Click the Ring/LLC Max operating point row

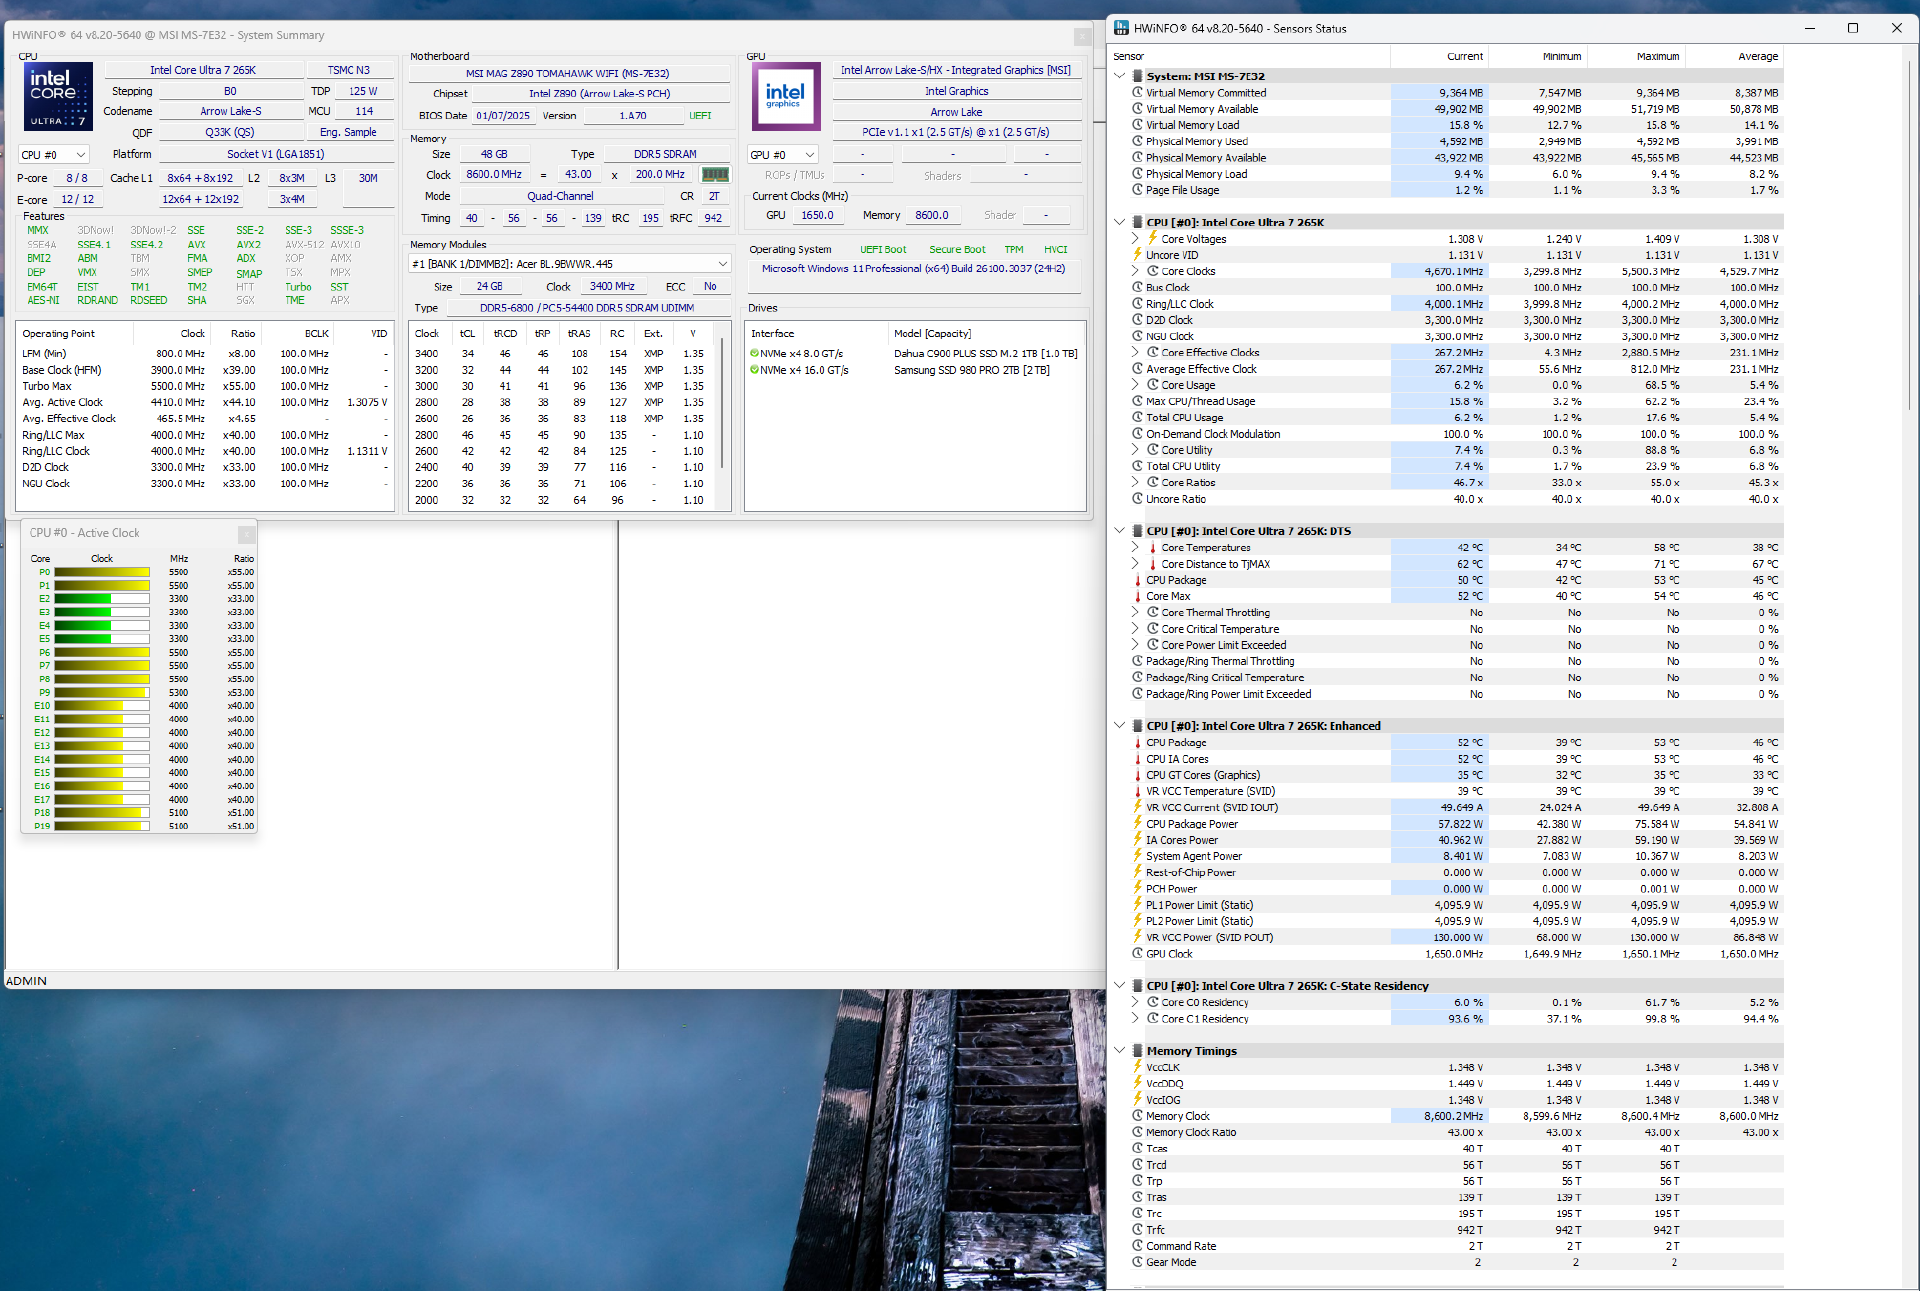click(205, 435)
